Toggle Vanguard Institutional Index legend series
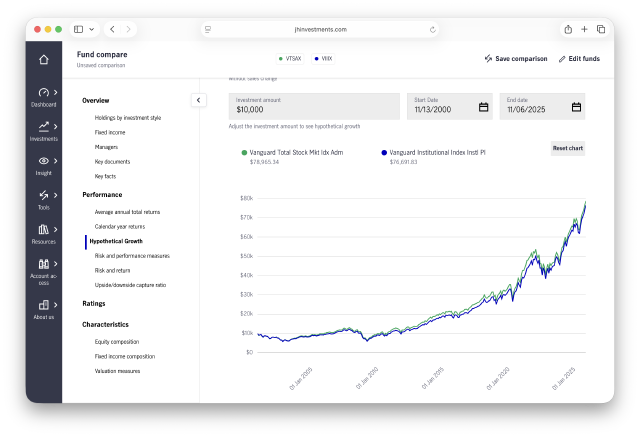Screen dimensions: 640x437 [384, 152]
